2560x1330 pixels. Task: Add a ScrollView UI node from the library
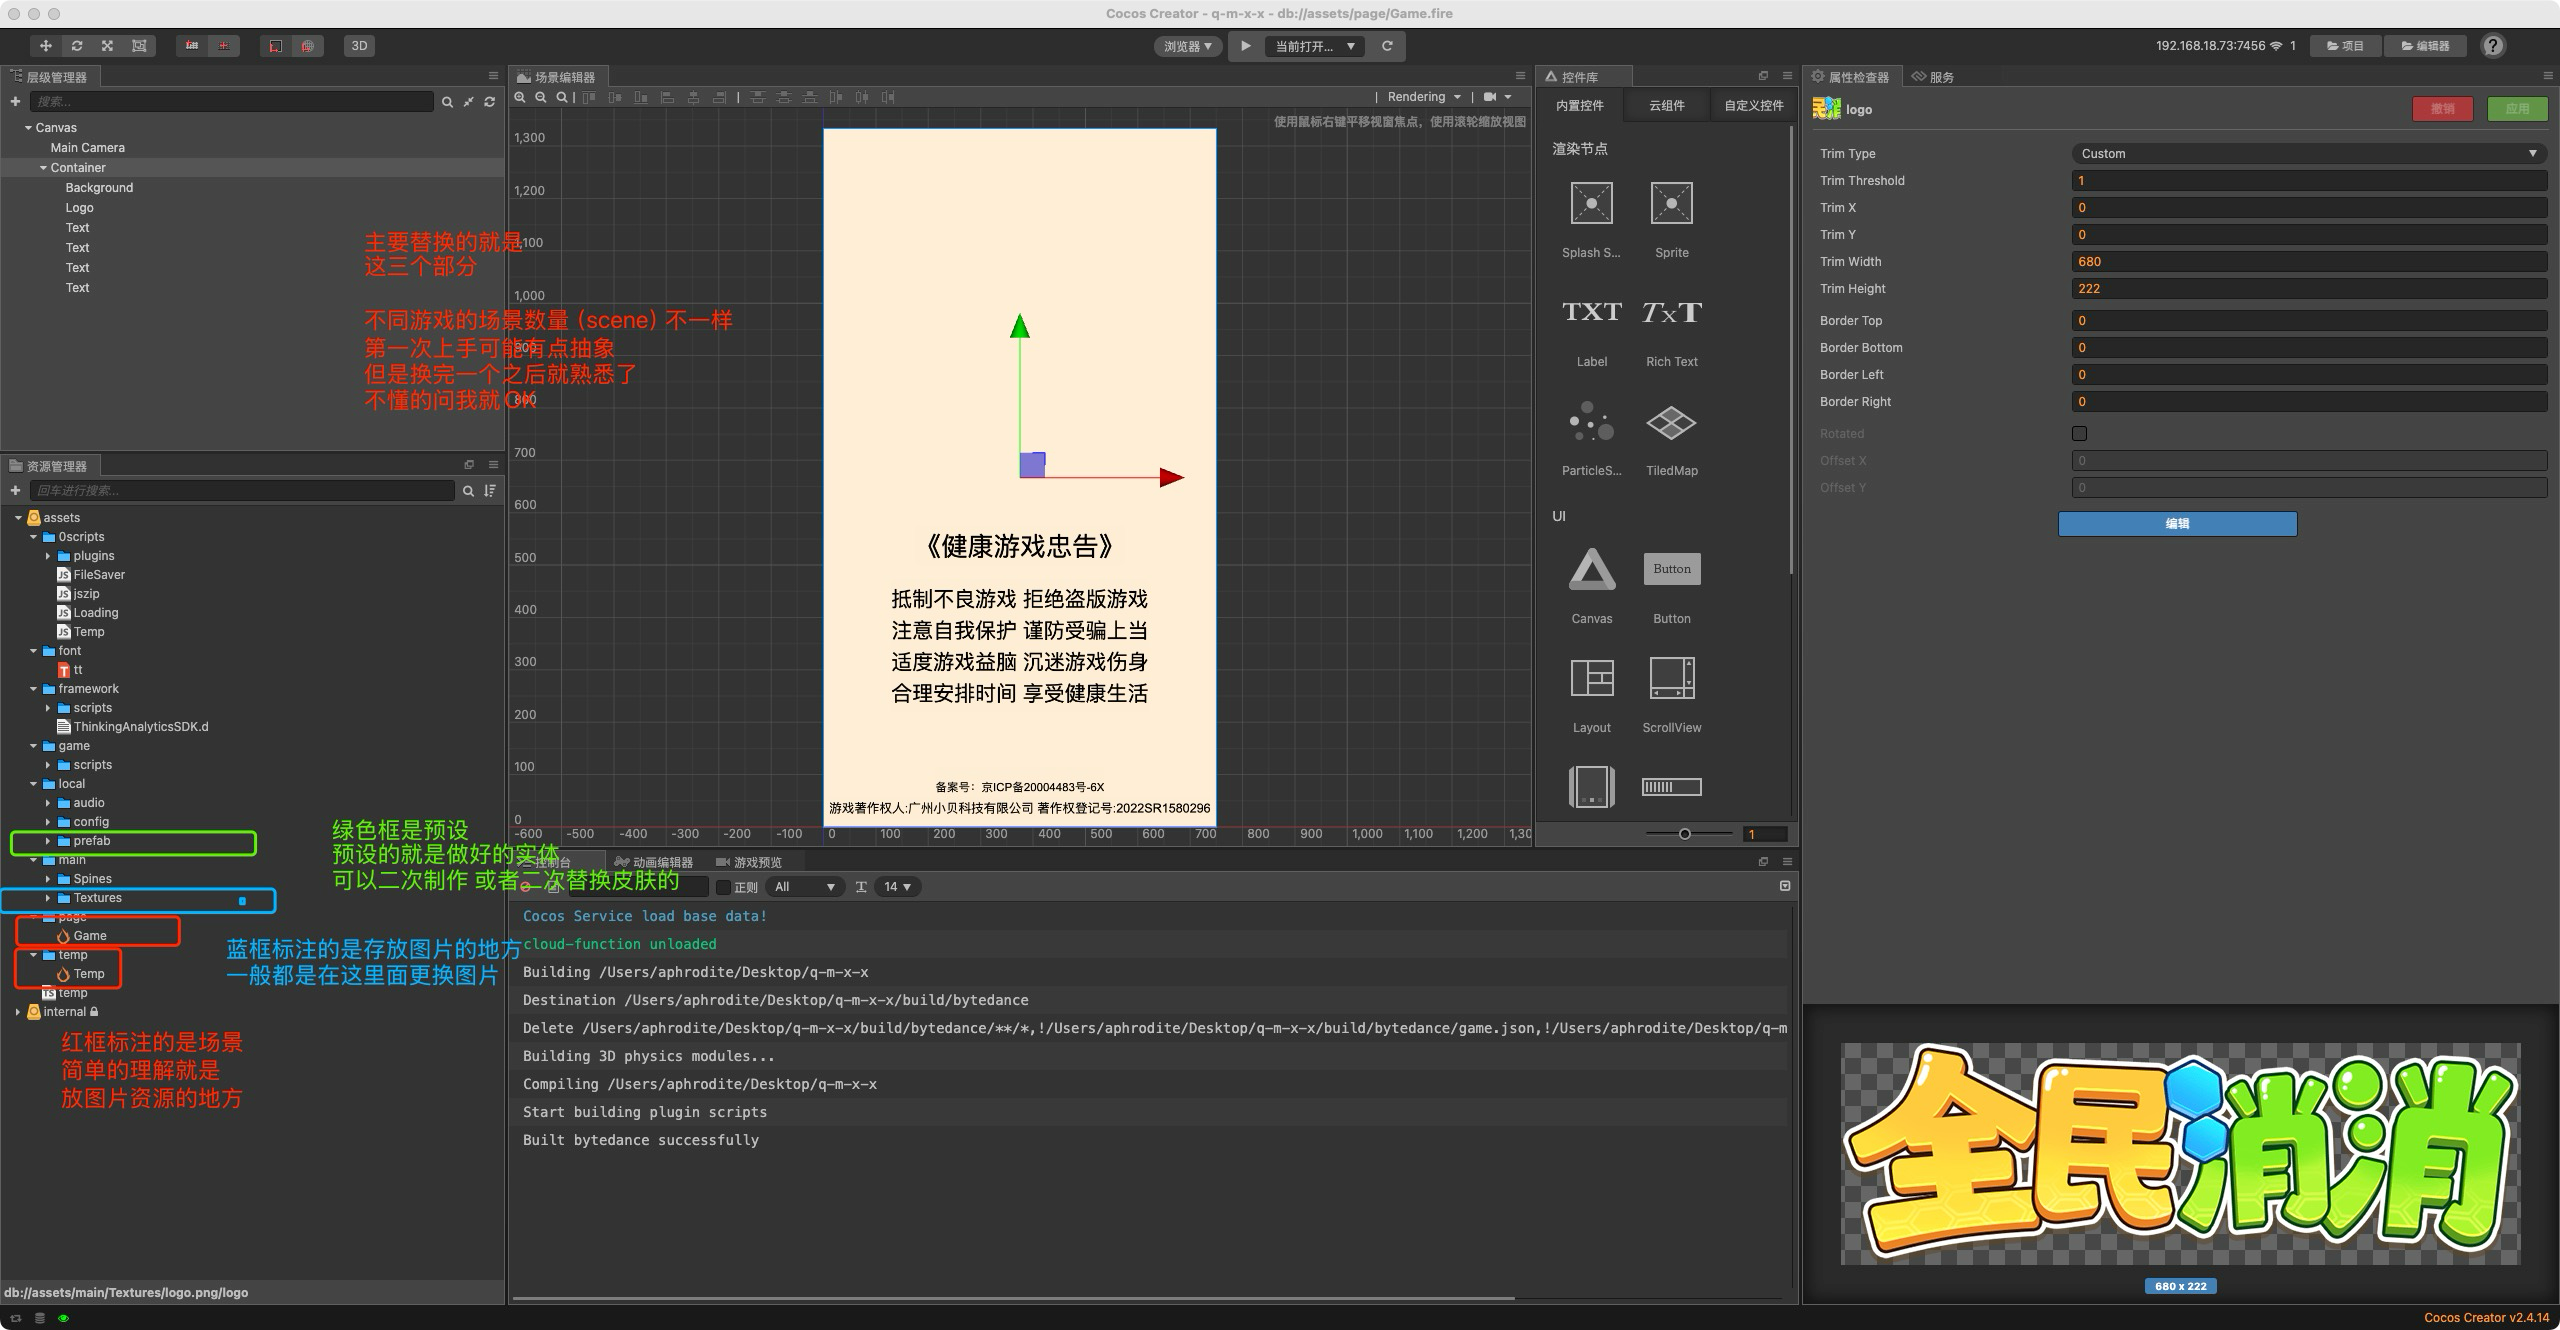coord(1671,694)
